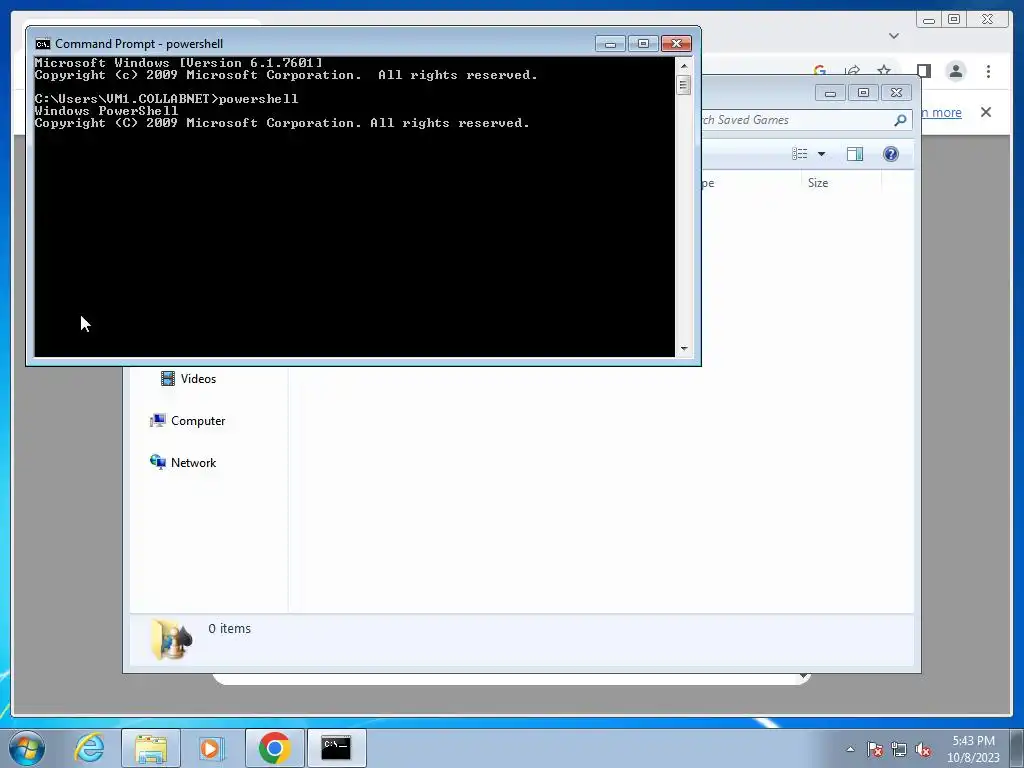Open clock showing 5:43 PM
The image size is (1024, 768).
coord(973,748)
